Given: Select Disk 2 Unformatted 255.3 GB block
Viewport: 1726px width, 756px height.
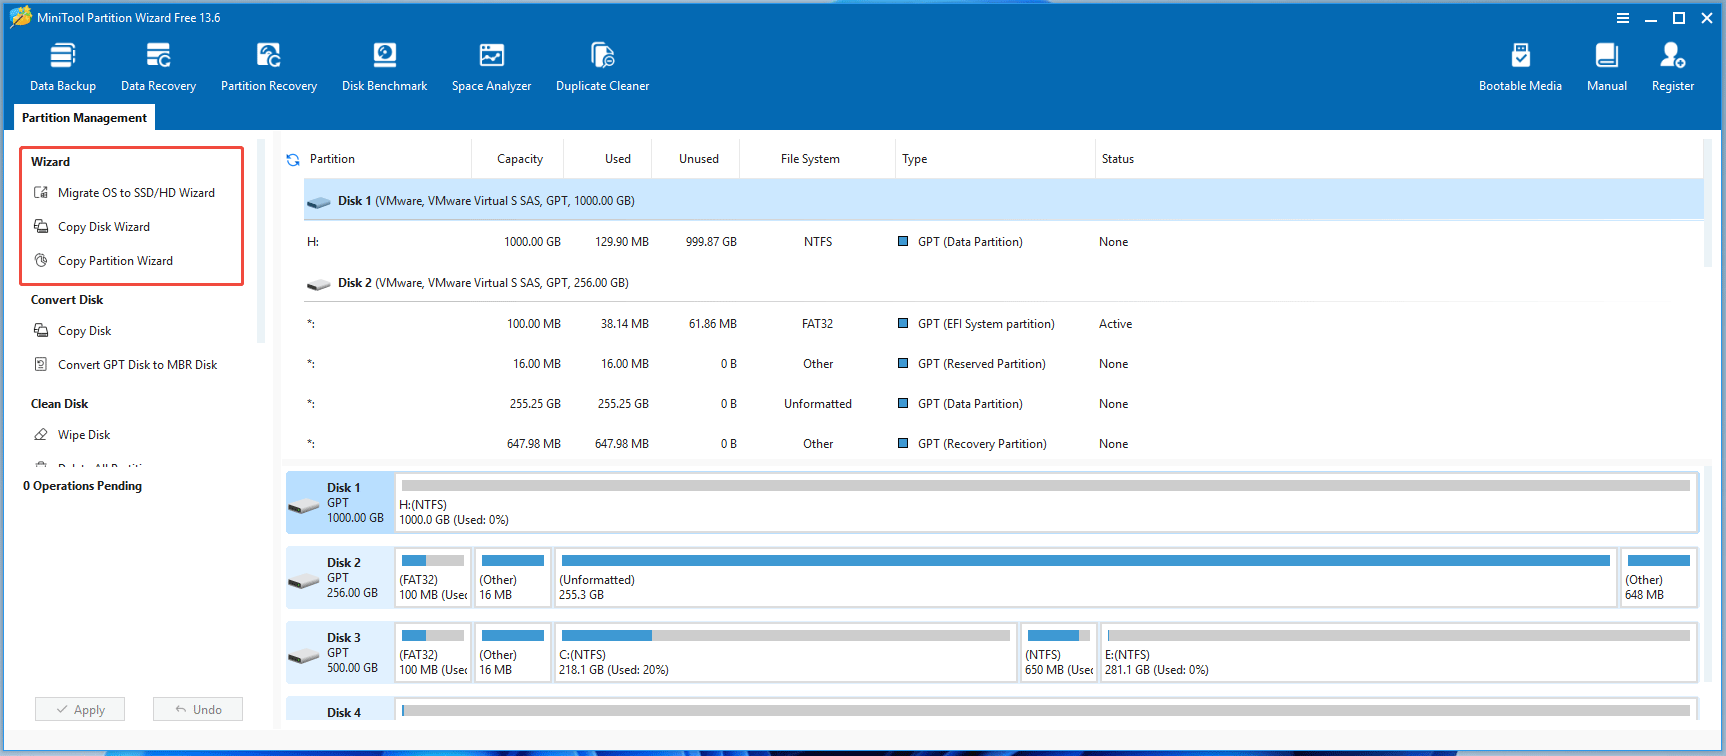Looking at the screenshot, I should tap(1085, 577).
